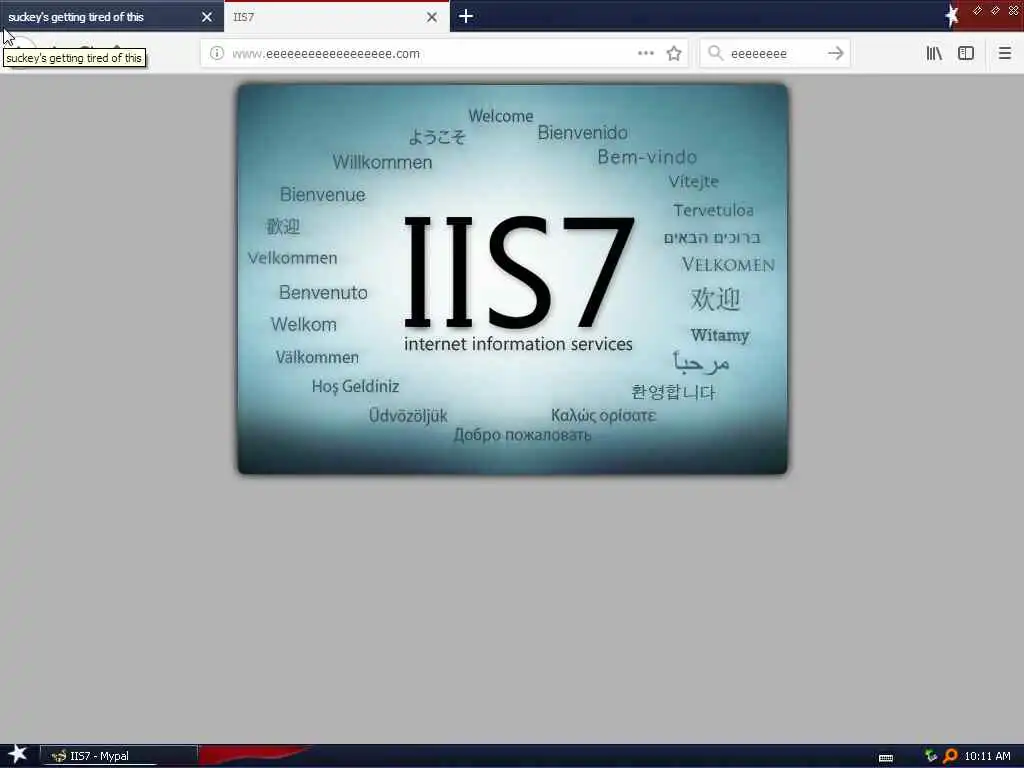Focus the search box containing eeeeeeee
1024x768 pixels.
(774, 54)
